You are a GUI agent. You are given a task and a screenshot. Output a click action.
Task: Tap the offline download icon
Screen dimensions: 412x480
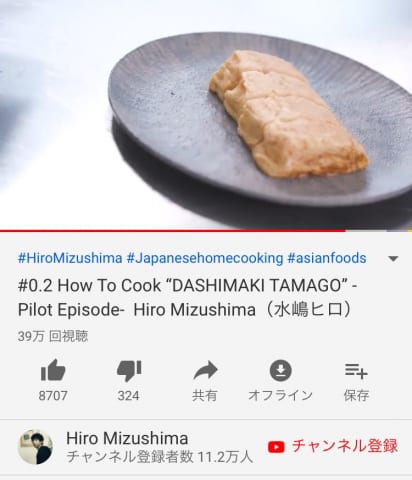coord(281,370)
